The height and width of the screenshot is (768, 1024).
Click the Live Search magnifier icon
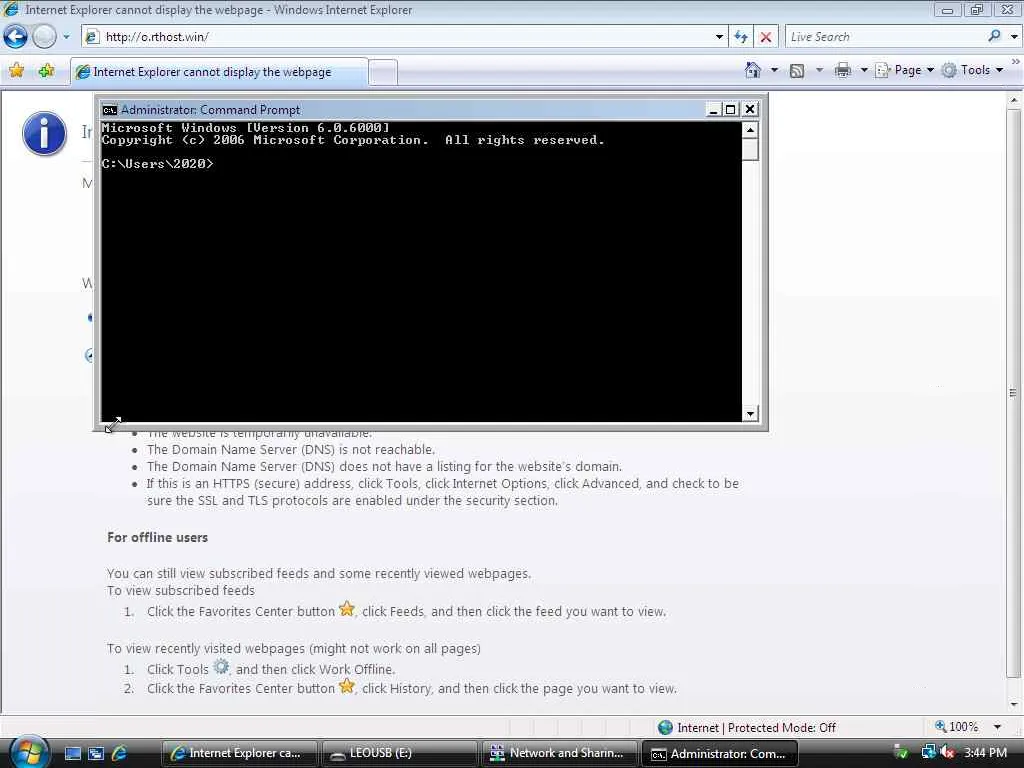[994, 36]
